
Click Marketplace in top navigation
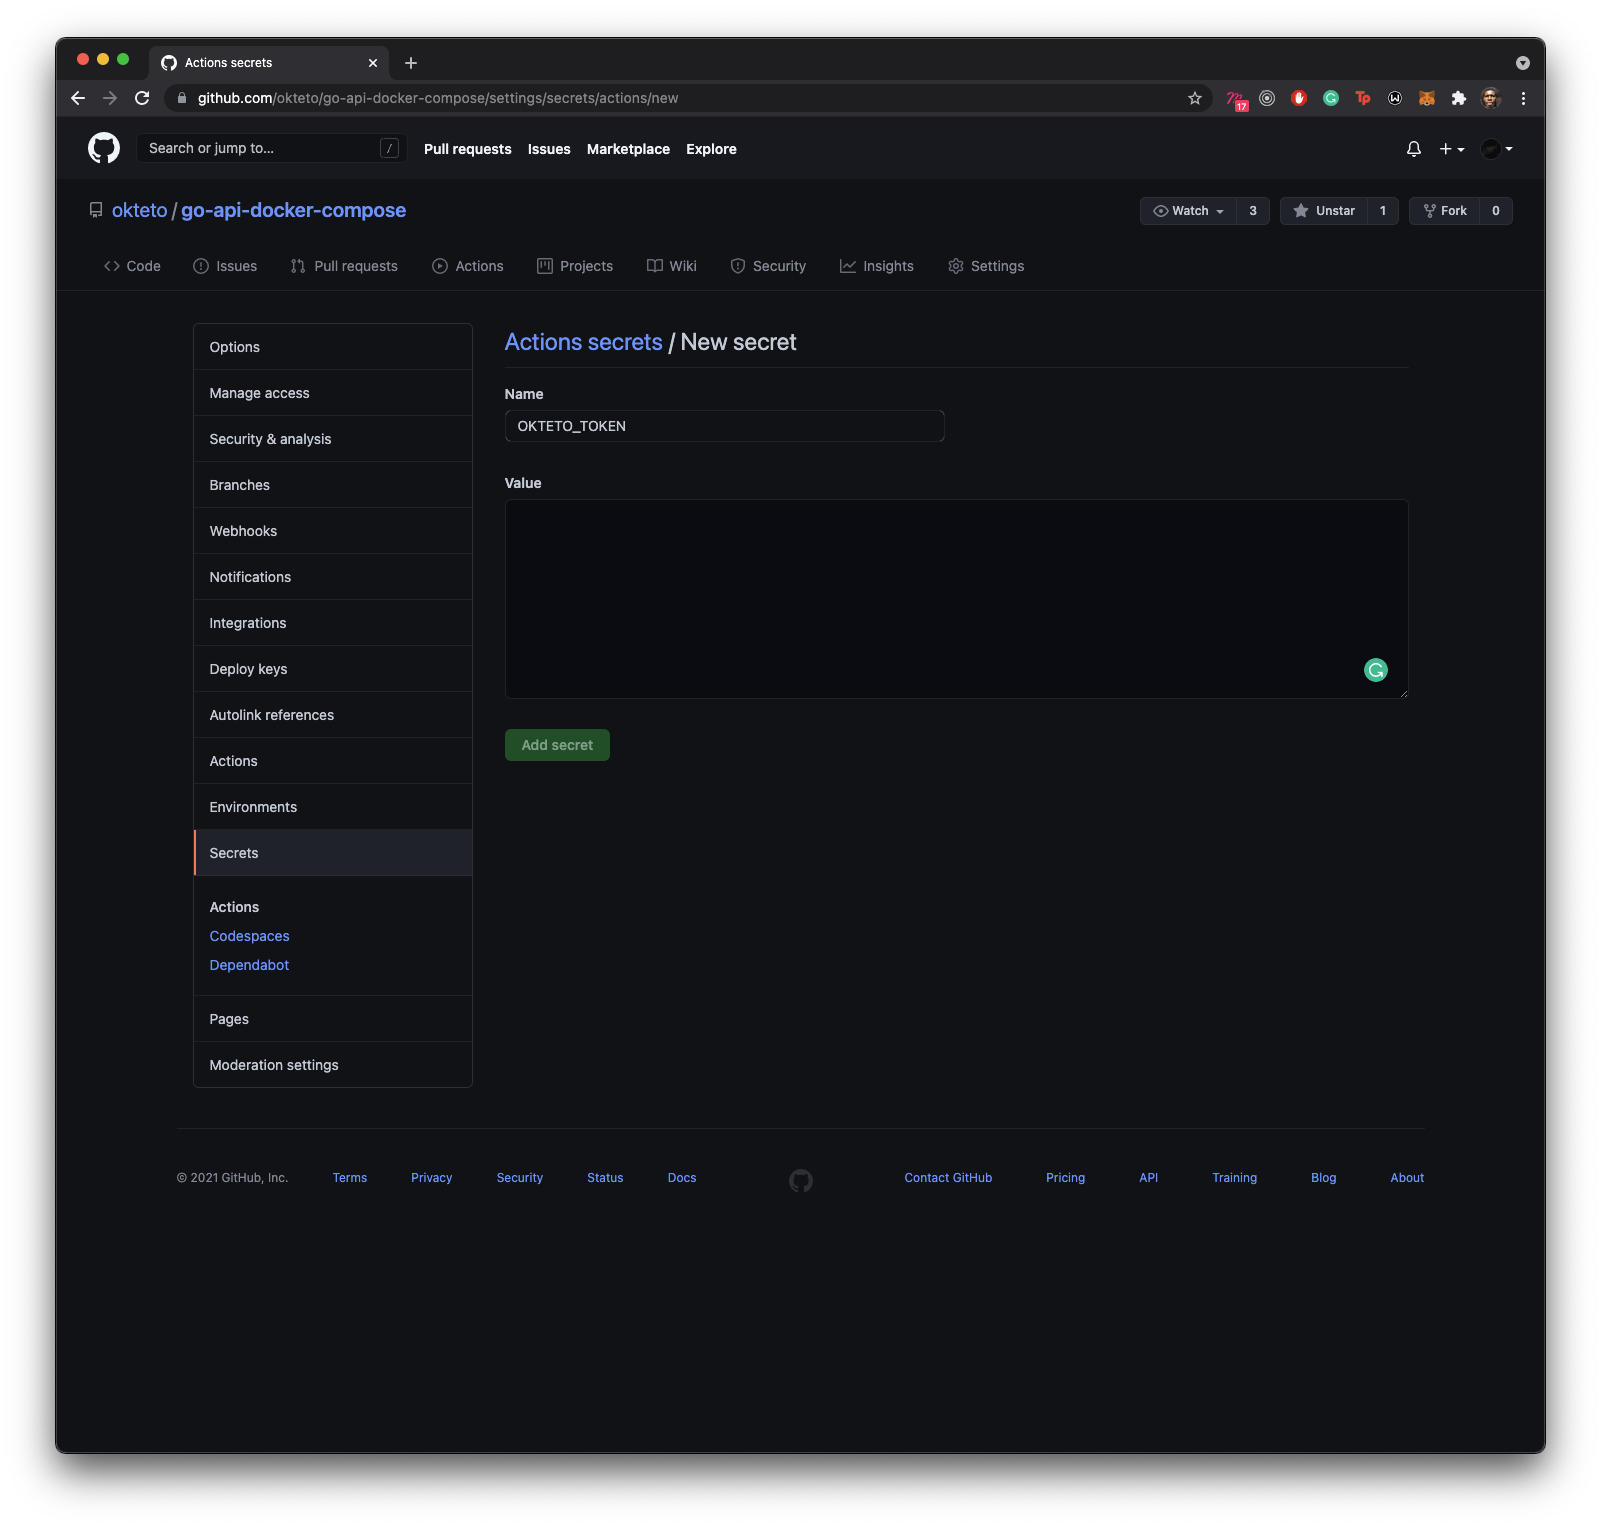pyautogui.click(x=628, y=149)
